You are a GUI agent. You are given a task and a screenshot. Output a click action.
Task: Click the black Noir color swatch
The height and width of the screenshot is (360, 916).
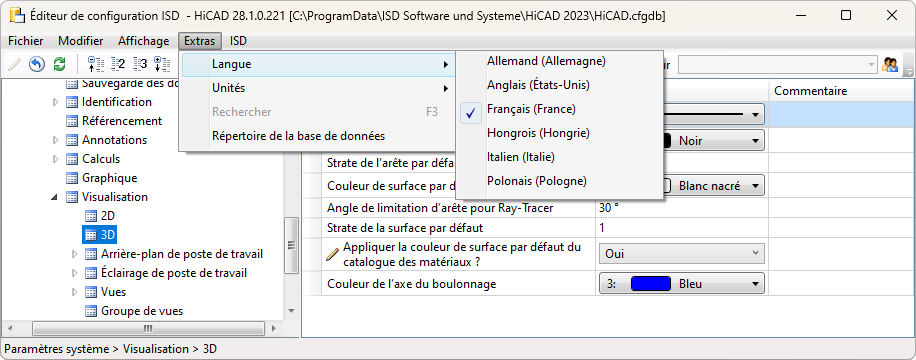tap(667, 141)
